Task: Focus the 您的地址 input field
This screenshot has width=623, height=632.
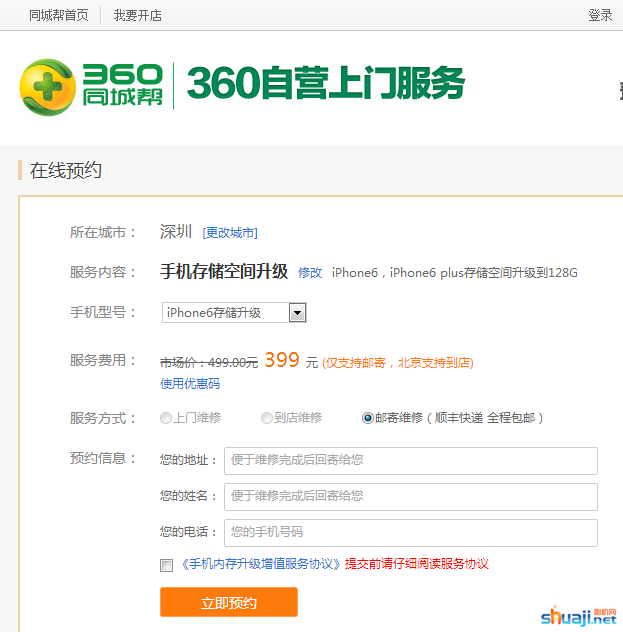Action: 411,461
